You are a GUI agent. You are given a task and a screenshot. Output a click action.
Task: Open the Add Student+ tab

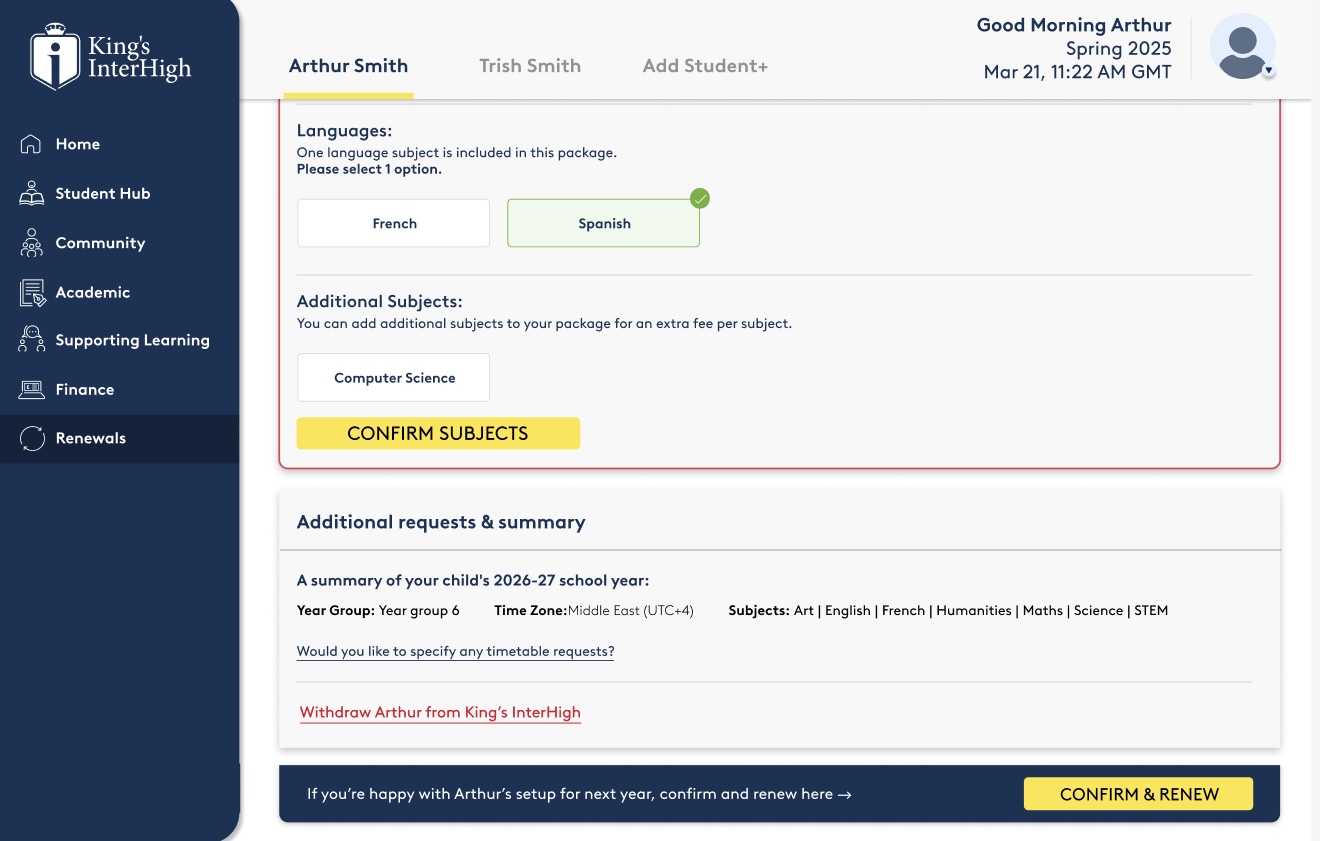tap(704, 66)
